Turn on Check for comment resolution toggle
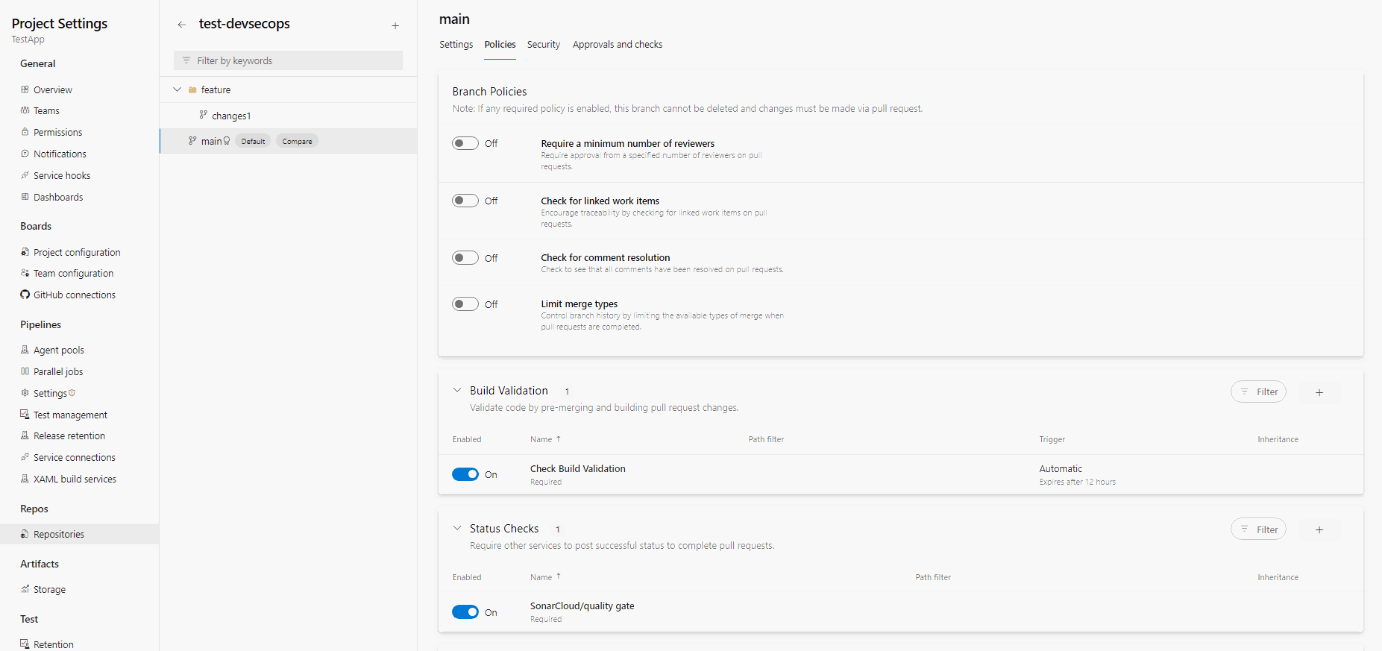The image size is (1382, 651). tap(465, 258)
